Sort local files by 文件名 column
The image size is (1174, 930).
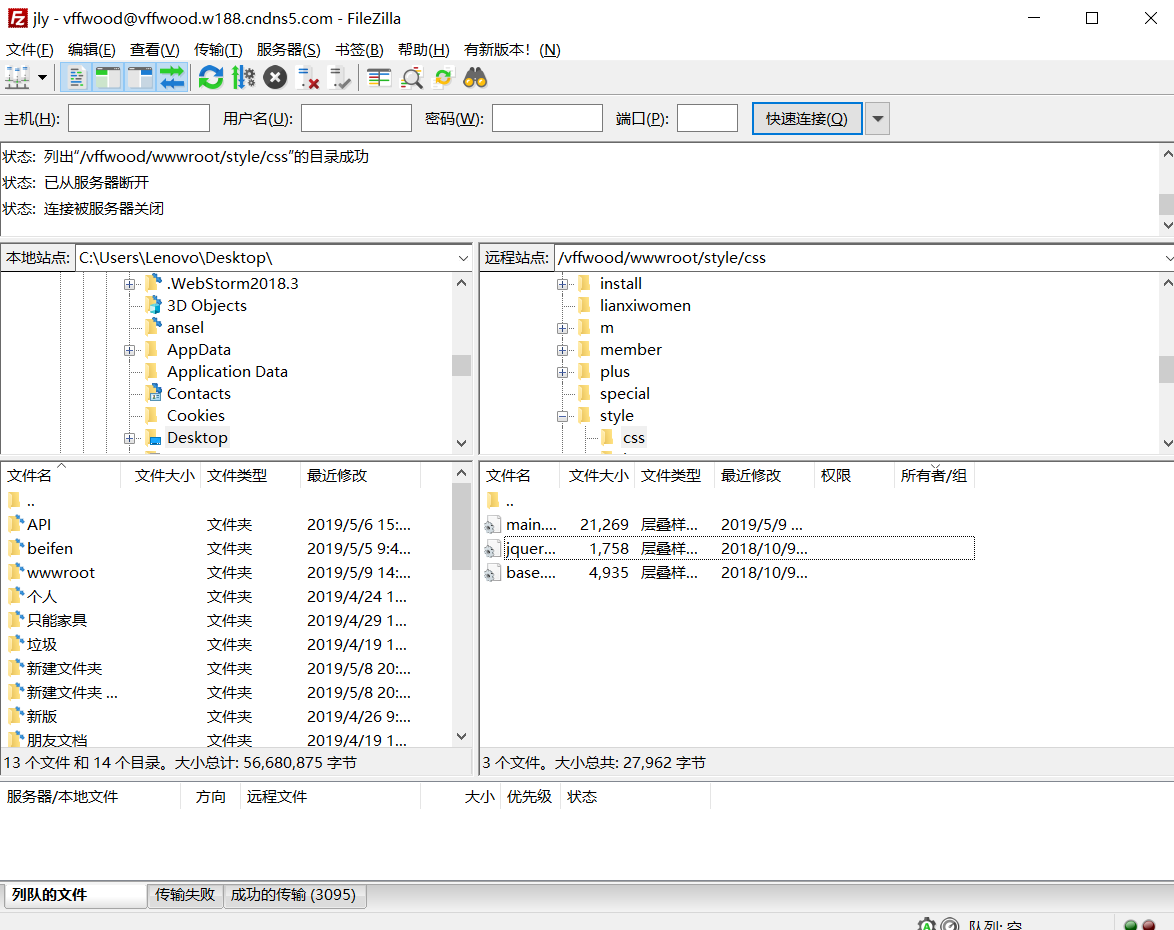(61, 475)
